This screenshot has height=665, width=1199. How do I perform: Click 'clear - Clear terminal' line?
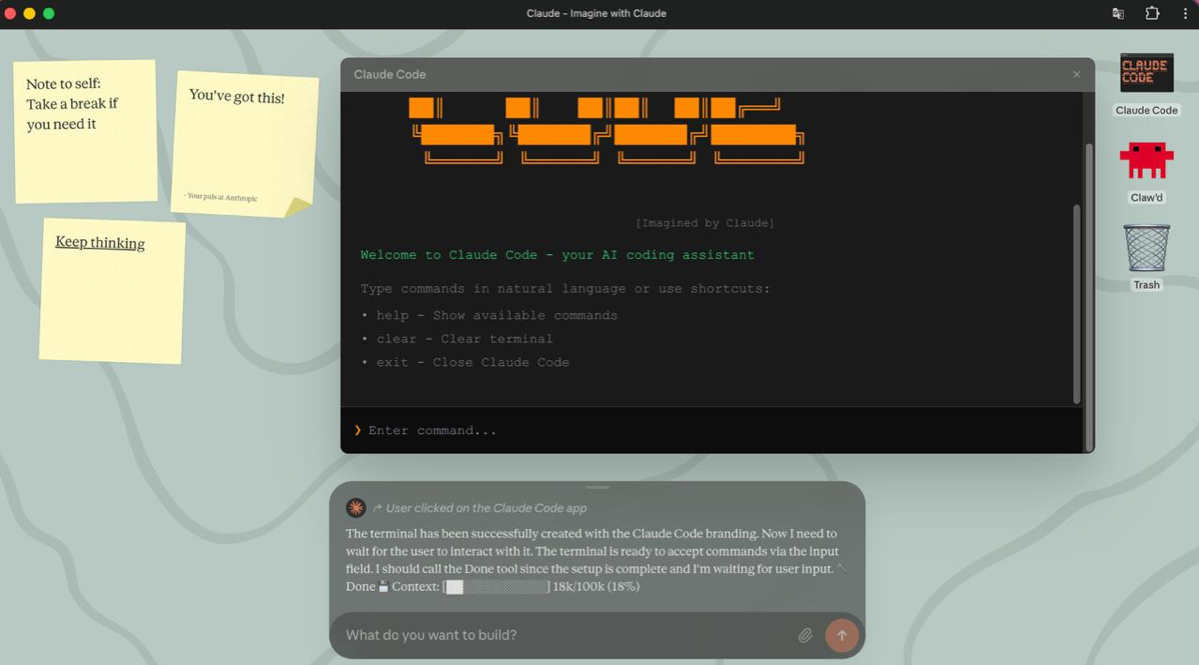point(457,339)
